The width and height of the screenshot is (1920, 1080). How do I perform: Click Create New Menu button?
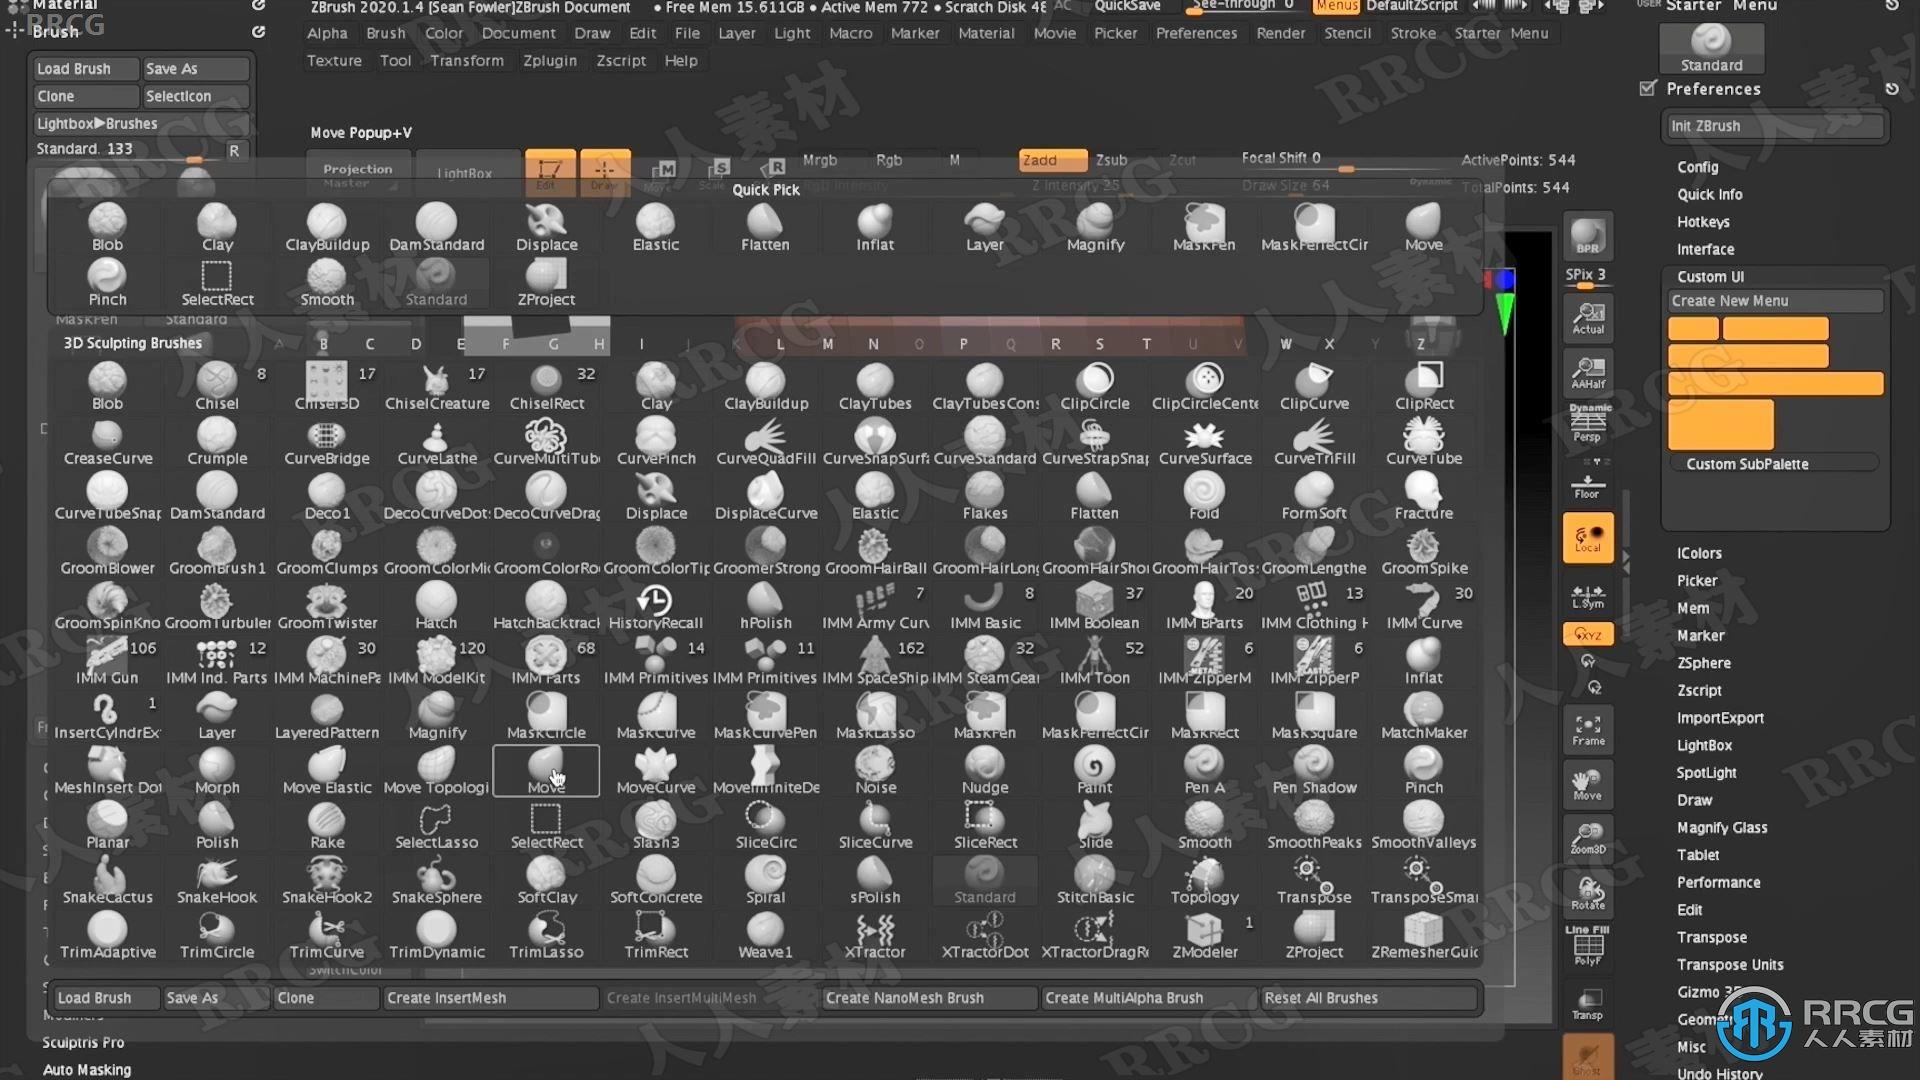[x=1774, y=301]
